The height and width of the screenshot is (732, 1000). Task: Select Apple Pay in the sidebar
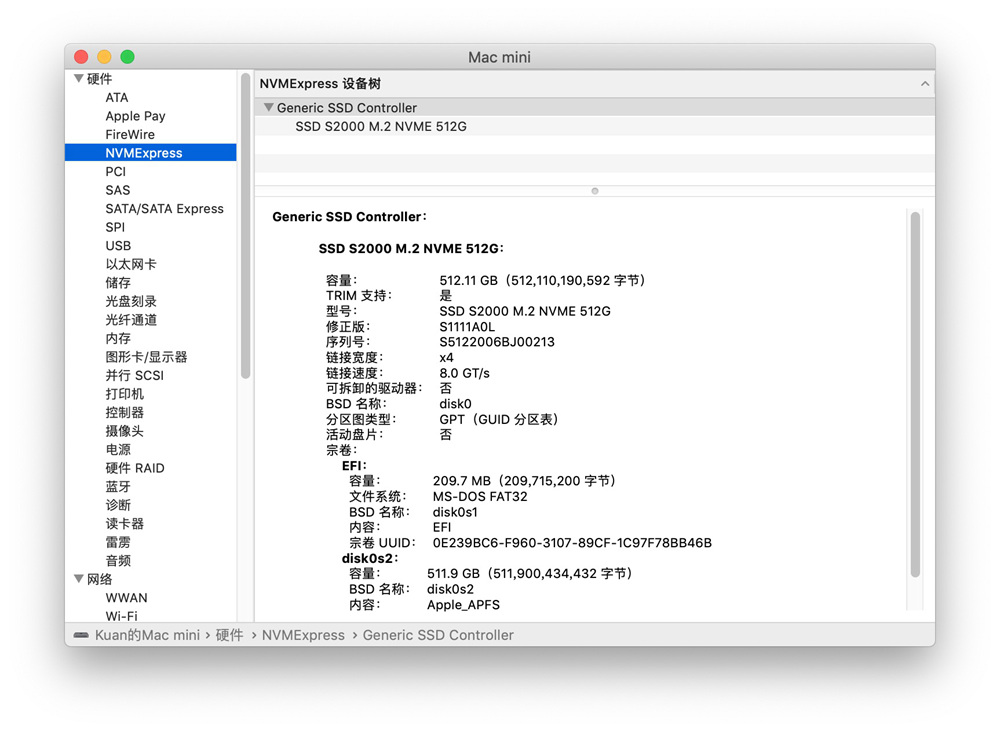click(135, 116)
